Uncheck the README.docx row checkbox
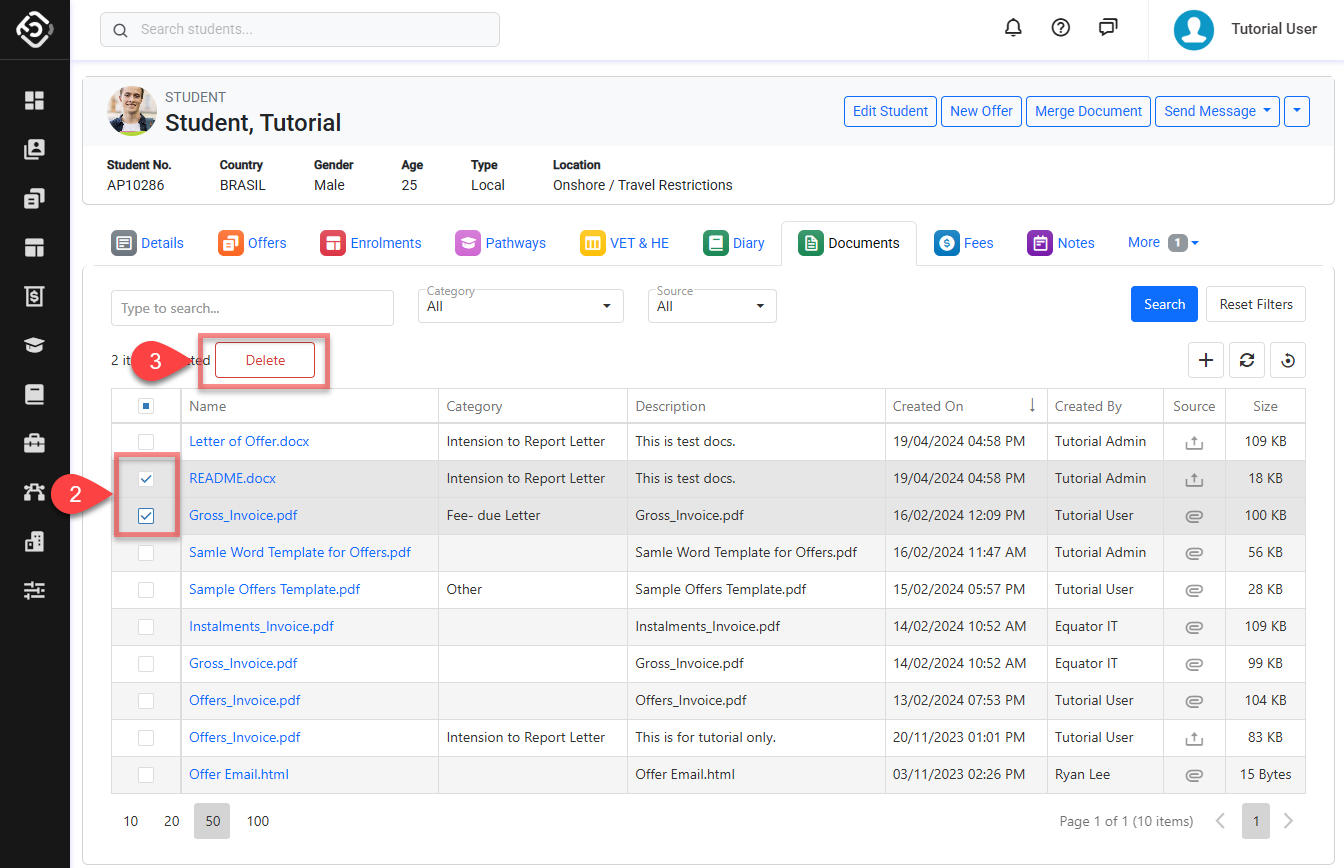Image resolution: width=1344 pixels, height=868 pixels. [146, 479]
